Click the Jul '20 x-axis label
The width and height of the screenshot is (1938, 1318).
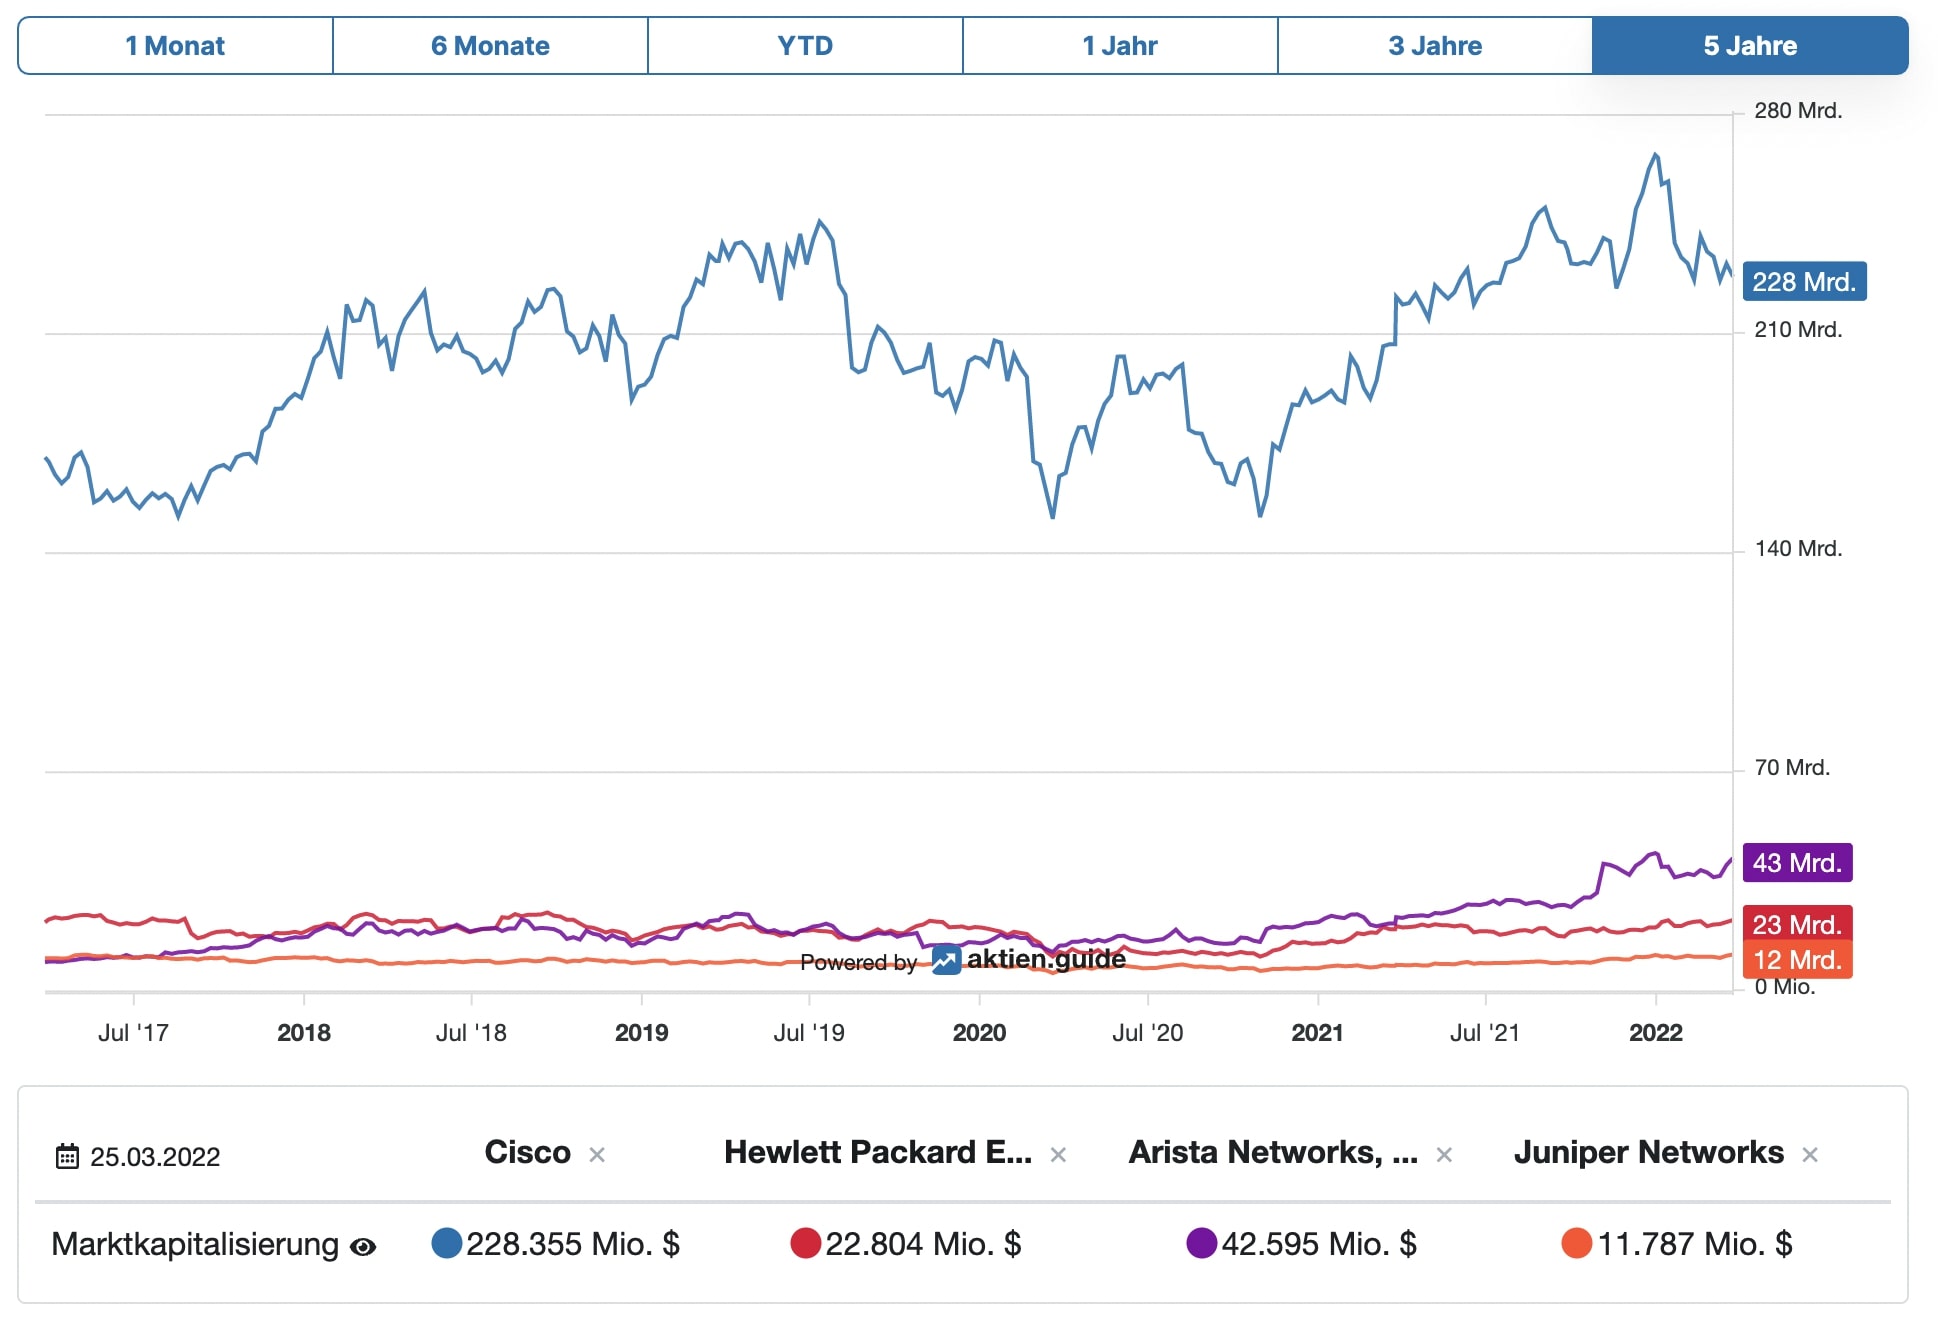coord(1148,1033)
